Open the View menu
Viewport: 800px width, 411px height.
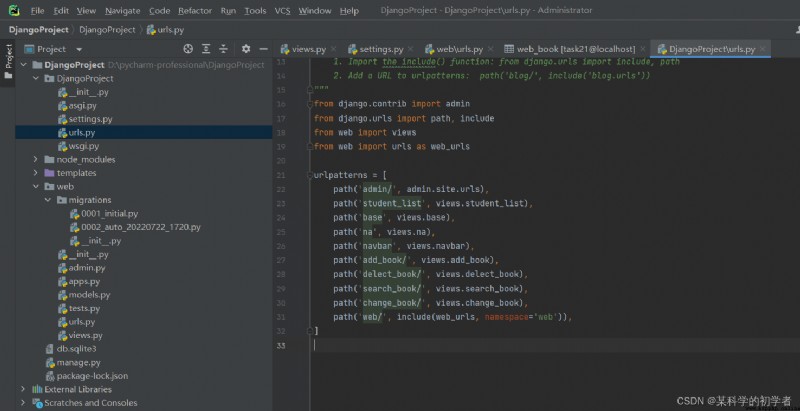86,11
